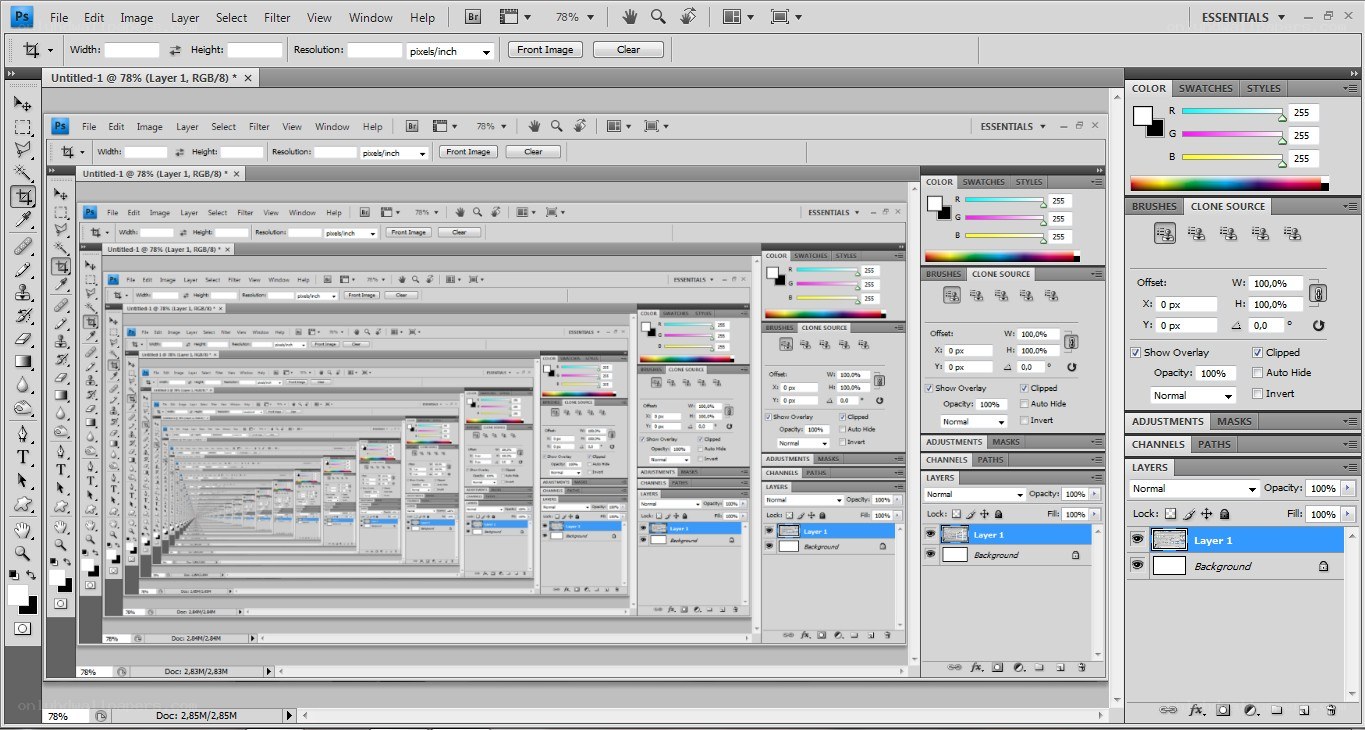
Task: Select the Gradient tool in outermost toolbox
Action: click(x=22, y=361)
